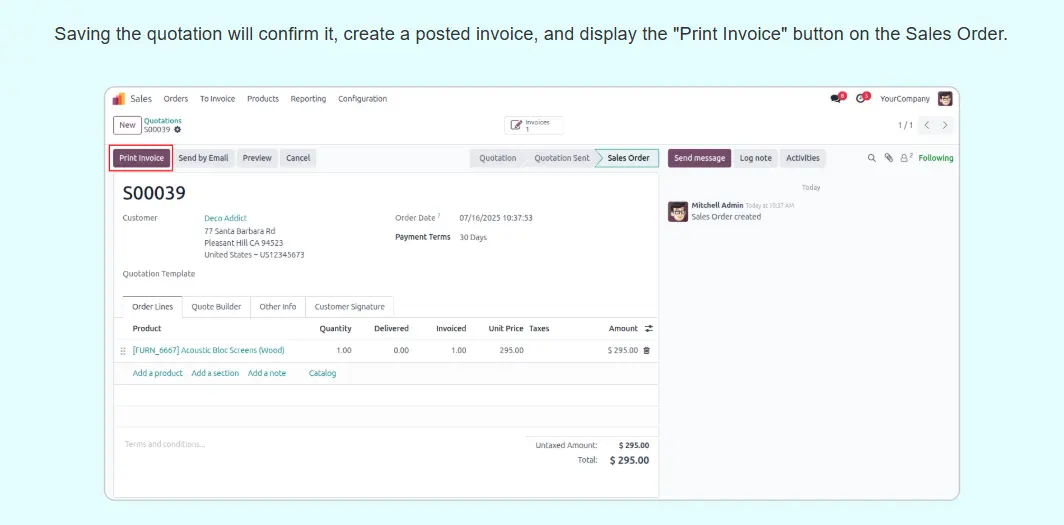Click the search magnifier in chatter
Image resolution: width=1064 pixels, height=525 pixels.
coord(871,158)
